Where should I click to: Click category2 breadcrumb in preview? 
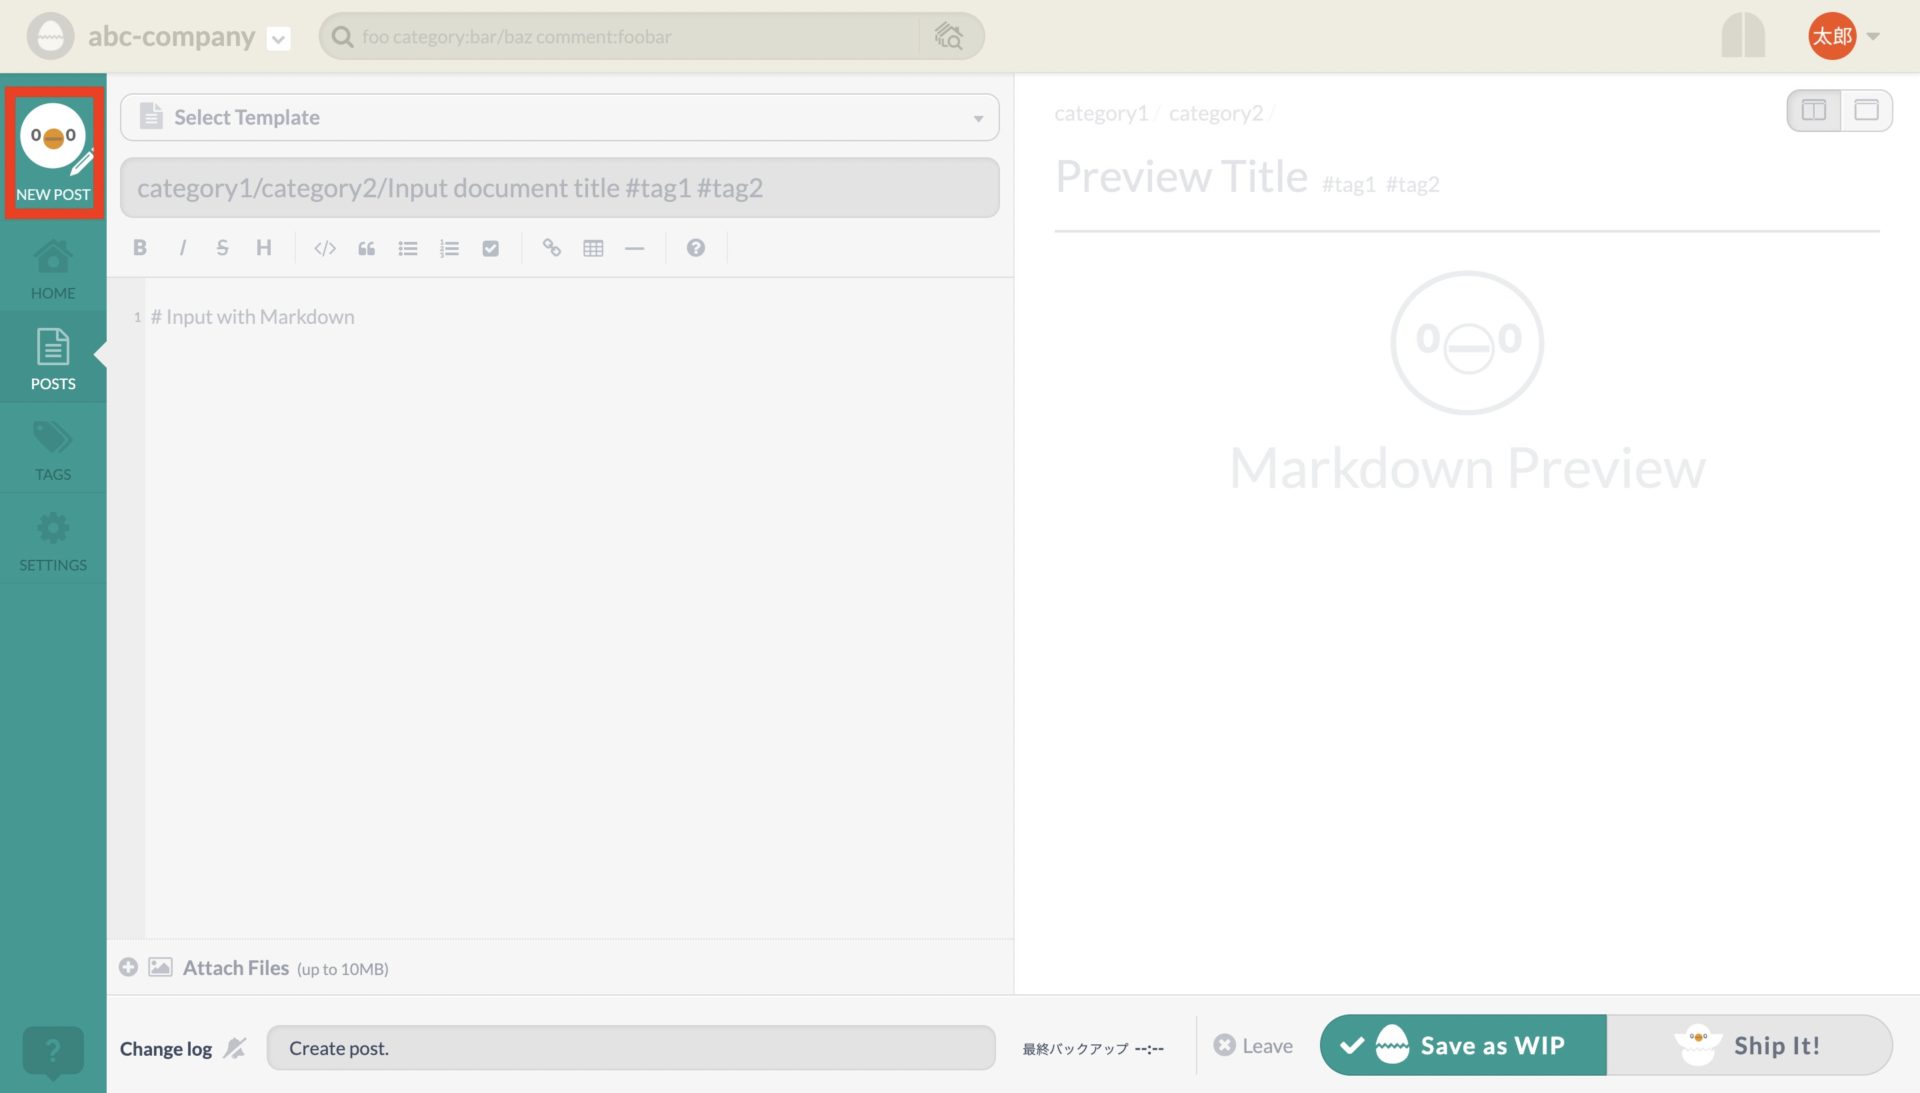coord(1216,113)
